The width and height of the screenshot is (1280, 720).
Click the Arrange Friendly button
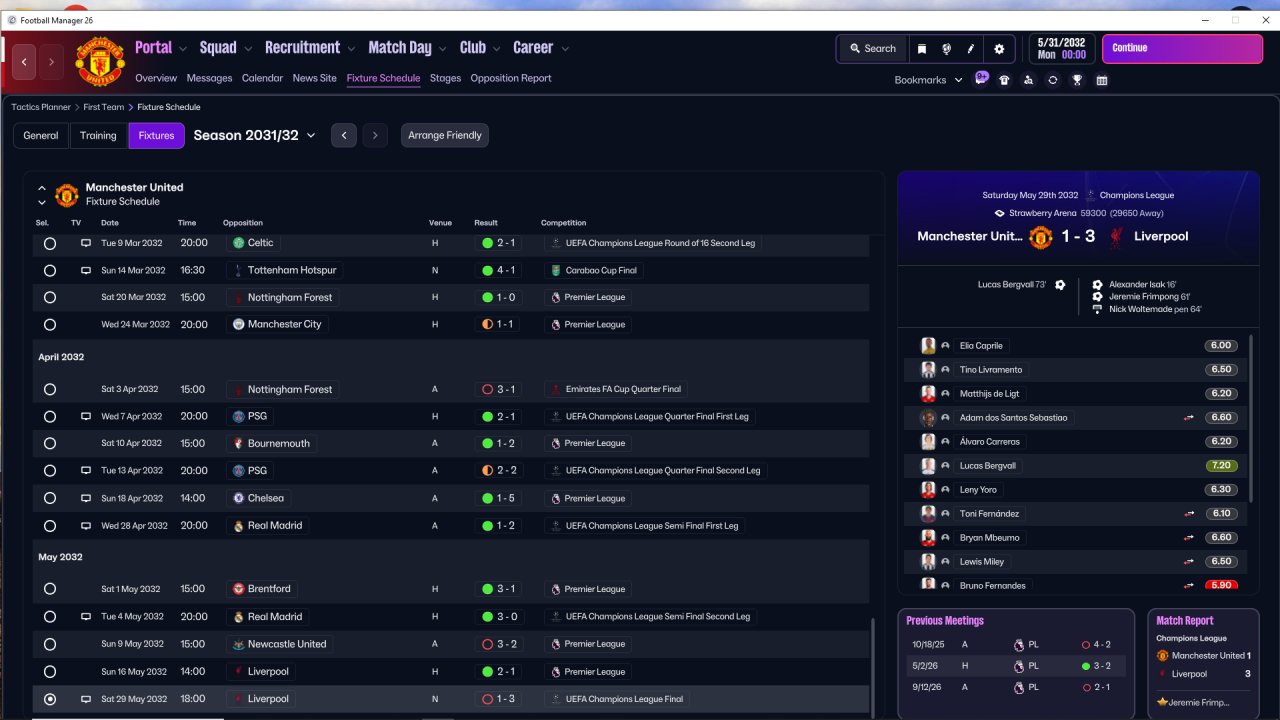click(x=445, y=135)
